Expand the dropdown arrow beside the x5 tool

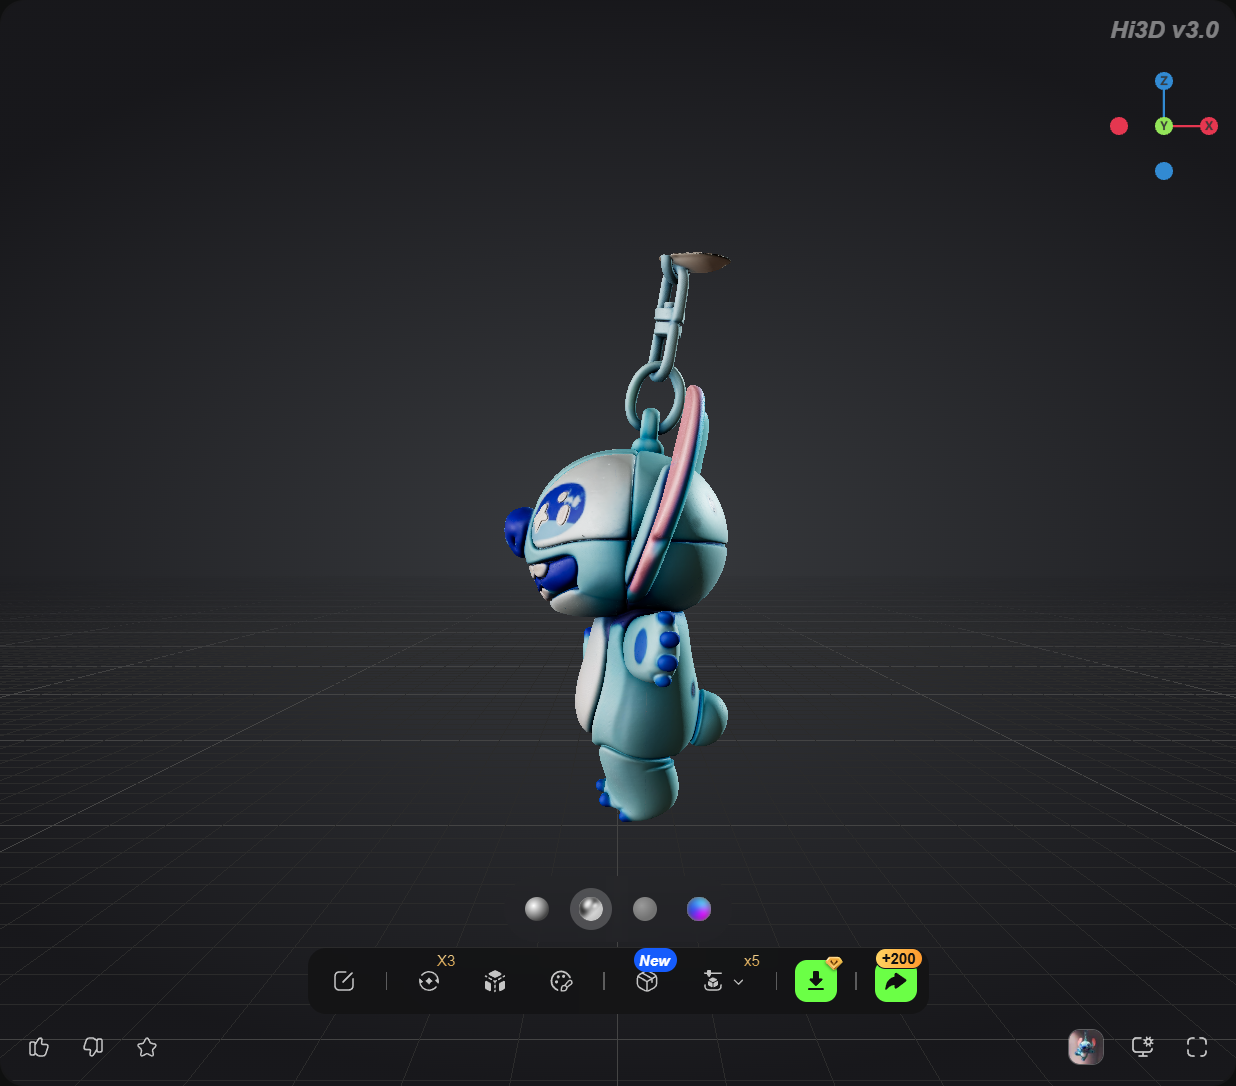click(x=739, y=982)
